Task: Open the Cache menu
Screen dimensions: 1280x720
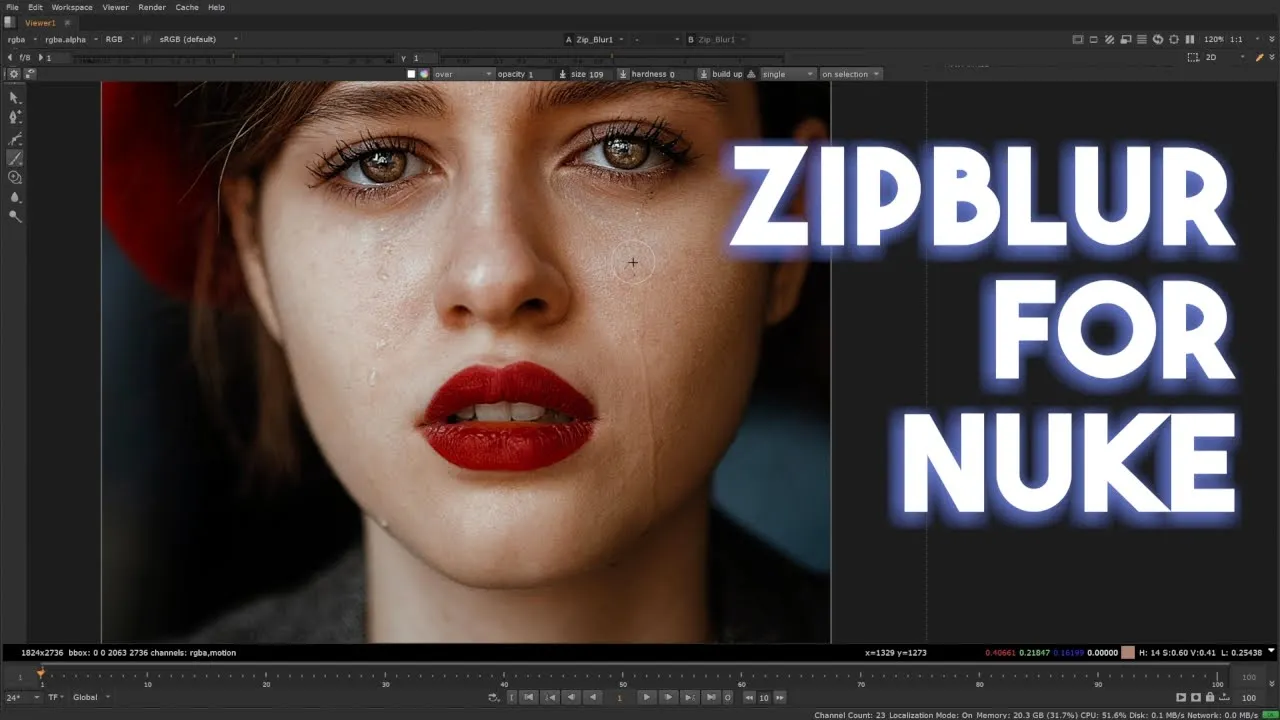Action: (x=187, y=7)
